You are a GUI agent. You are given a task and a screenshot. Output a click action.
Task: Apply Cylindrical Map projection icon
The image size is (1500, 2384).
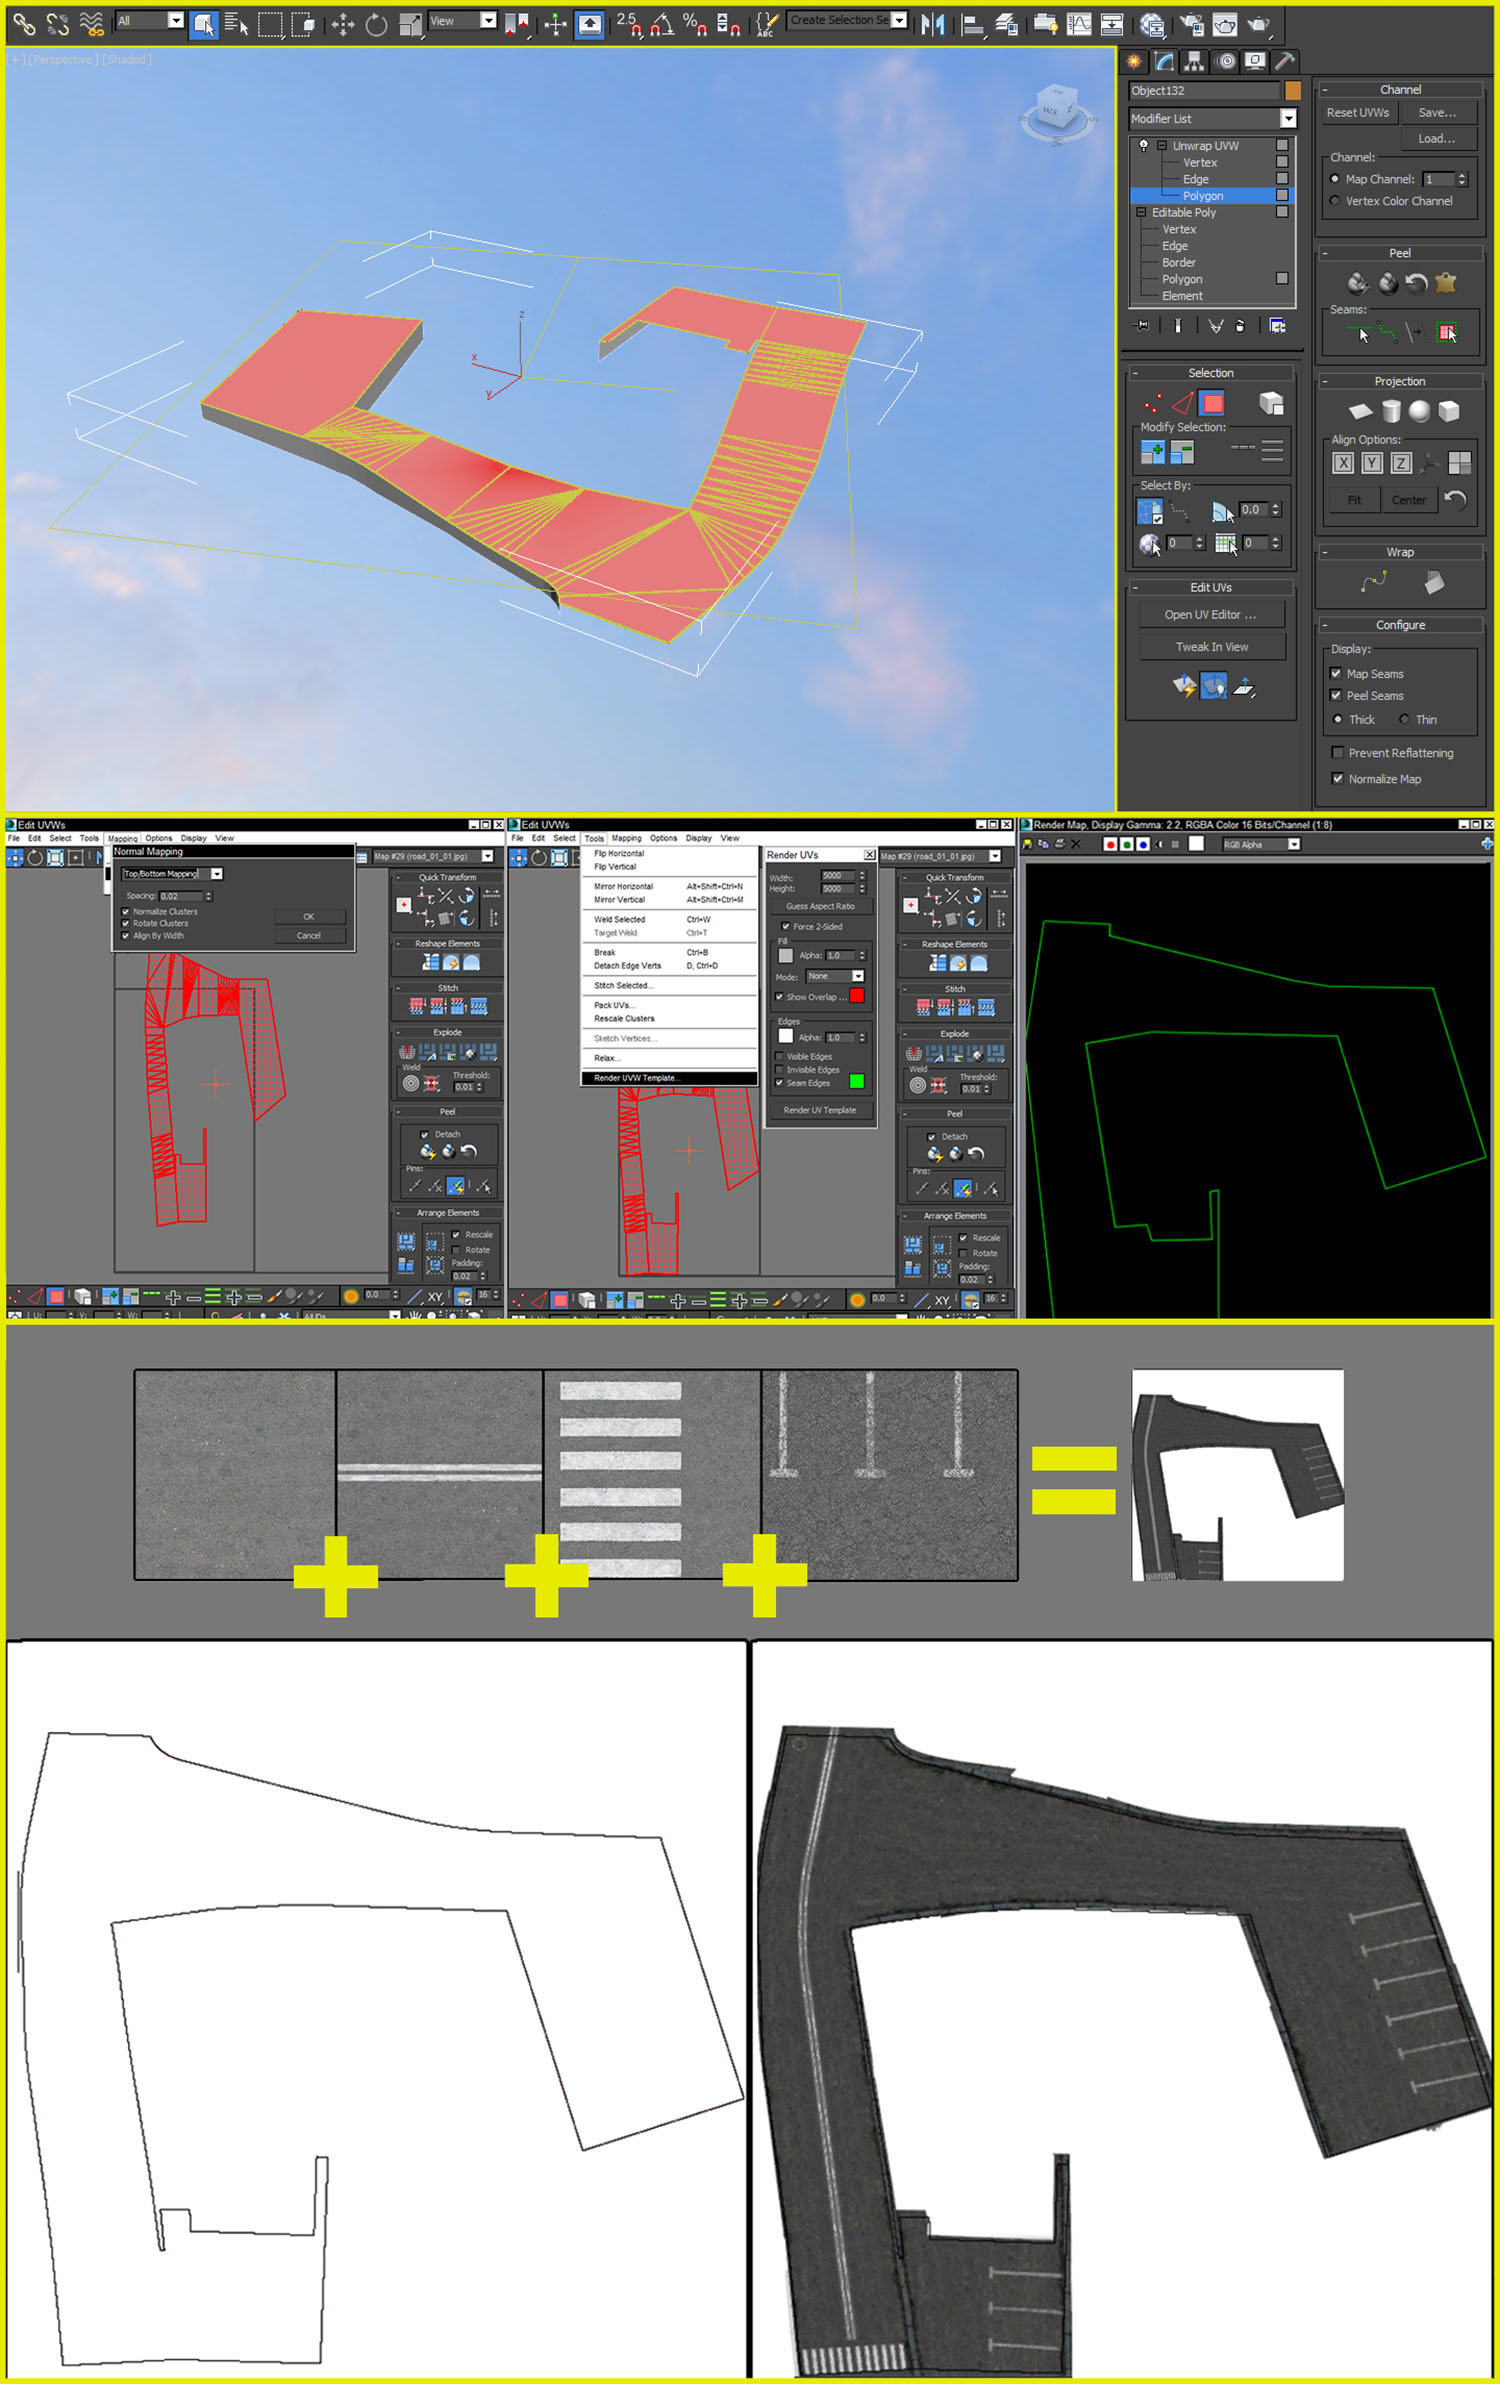point(1391,411)
